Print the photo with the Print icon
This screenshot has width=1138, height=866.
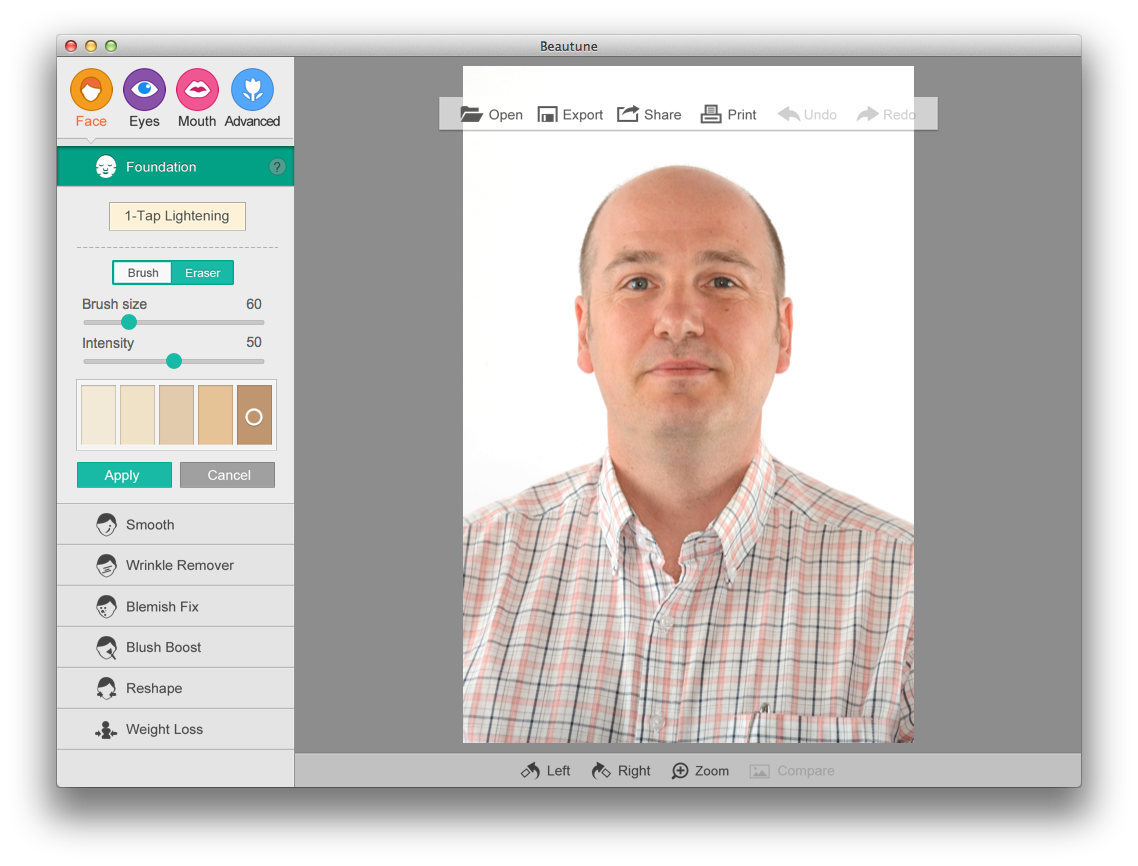711,114
